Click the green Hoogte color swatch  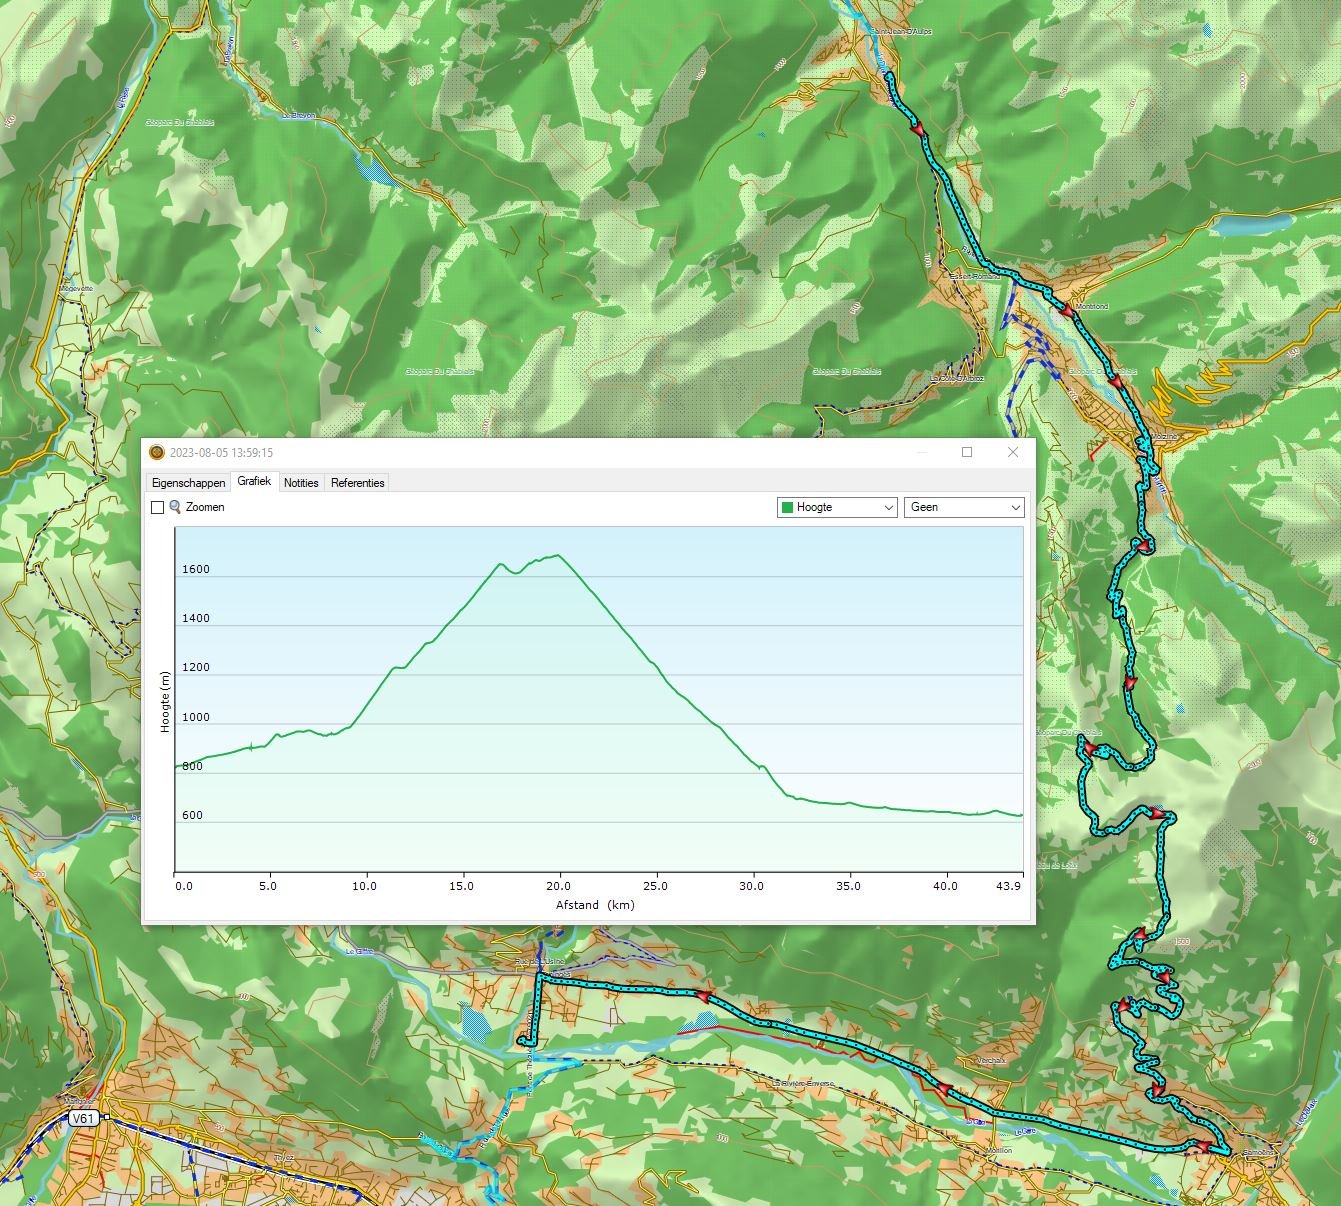(787, 507)
